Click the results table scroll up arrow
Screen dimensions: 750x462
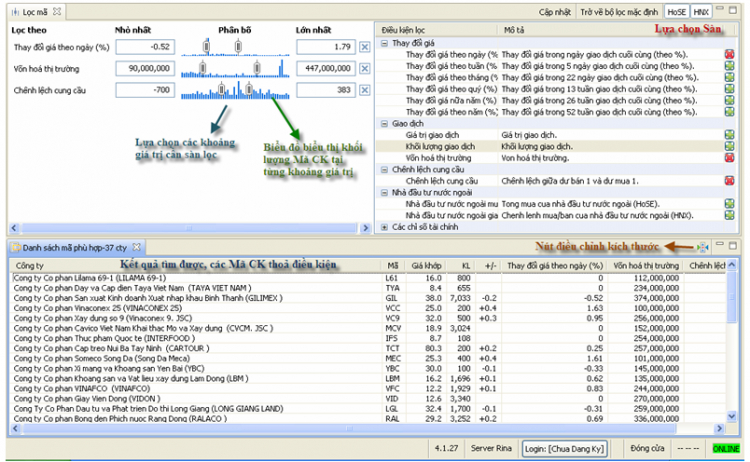731,264
